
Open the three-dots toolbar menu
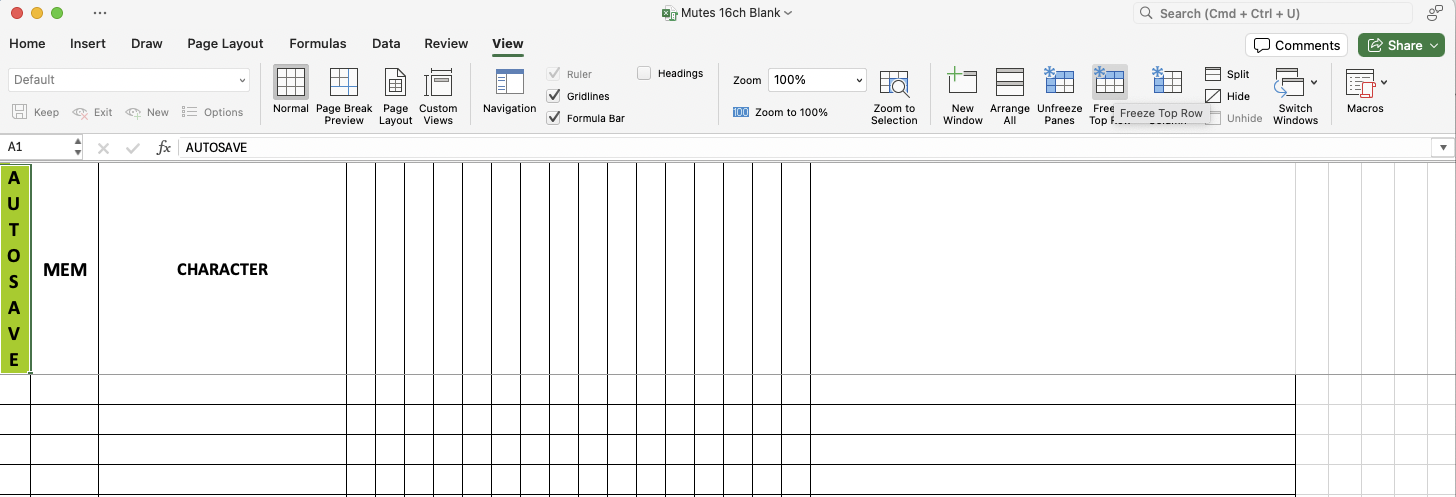(99, 13)
